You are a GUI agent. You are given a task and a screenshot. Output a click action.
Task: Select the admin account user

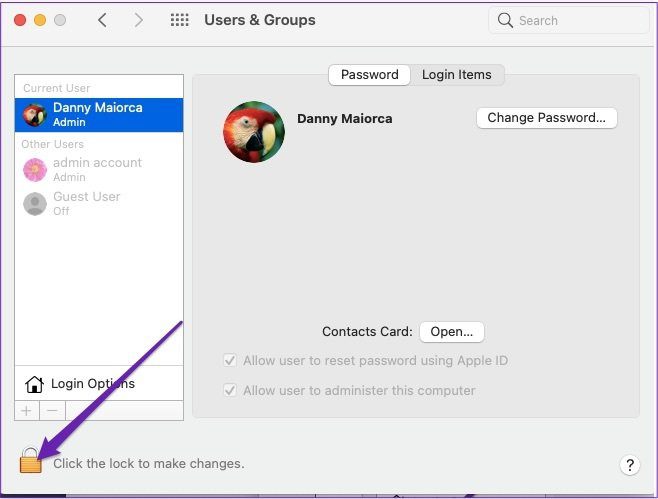point(99,170)
